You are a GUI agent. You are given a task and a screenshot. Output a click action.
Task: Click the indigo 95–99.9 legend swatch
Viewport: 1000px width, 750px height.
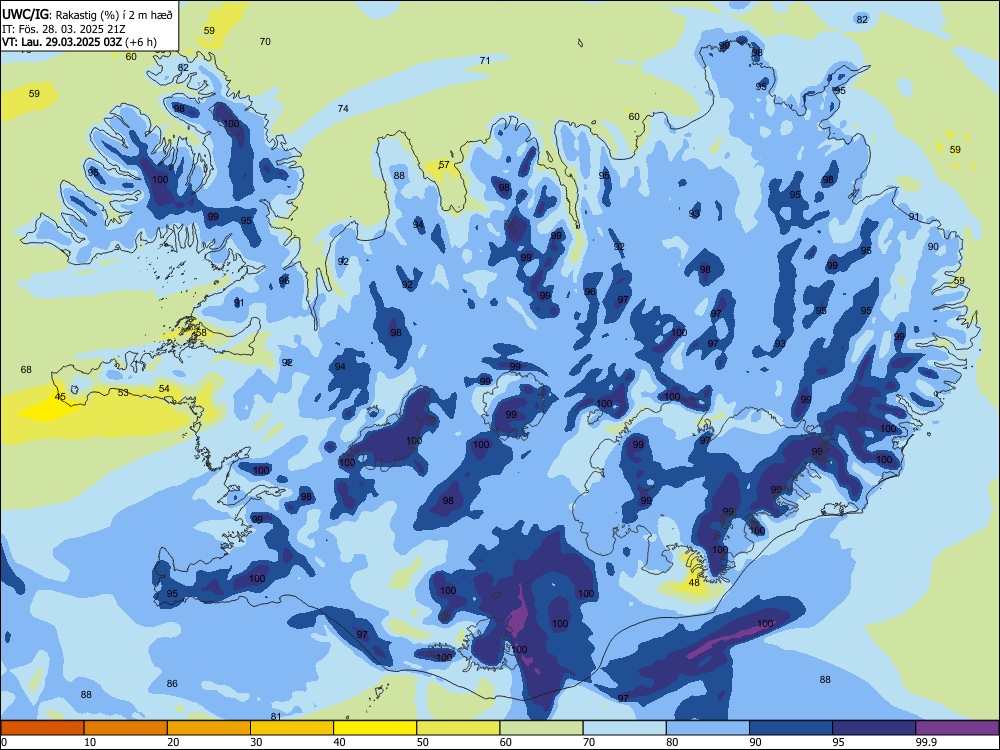point(874,728)
